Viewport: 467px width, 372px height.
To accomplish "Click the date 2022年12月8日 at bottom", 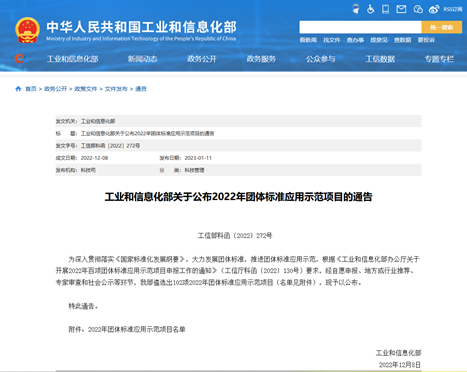I will (x=400, y=365).
